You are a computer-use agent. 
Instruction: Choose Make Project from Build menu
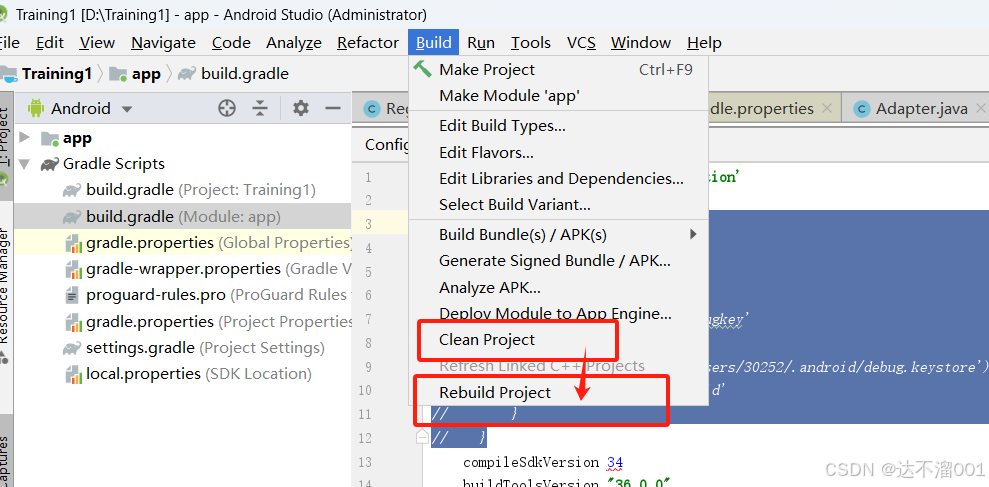(559, 69)
